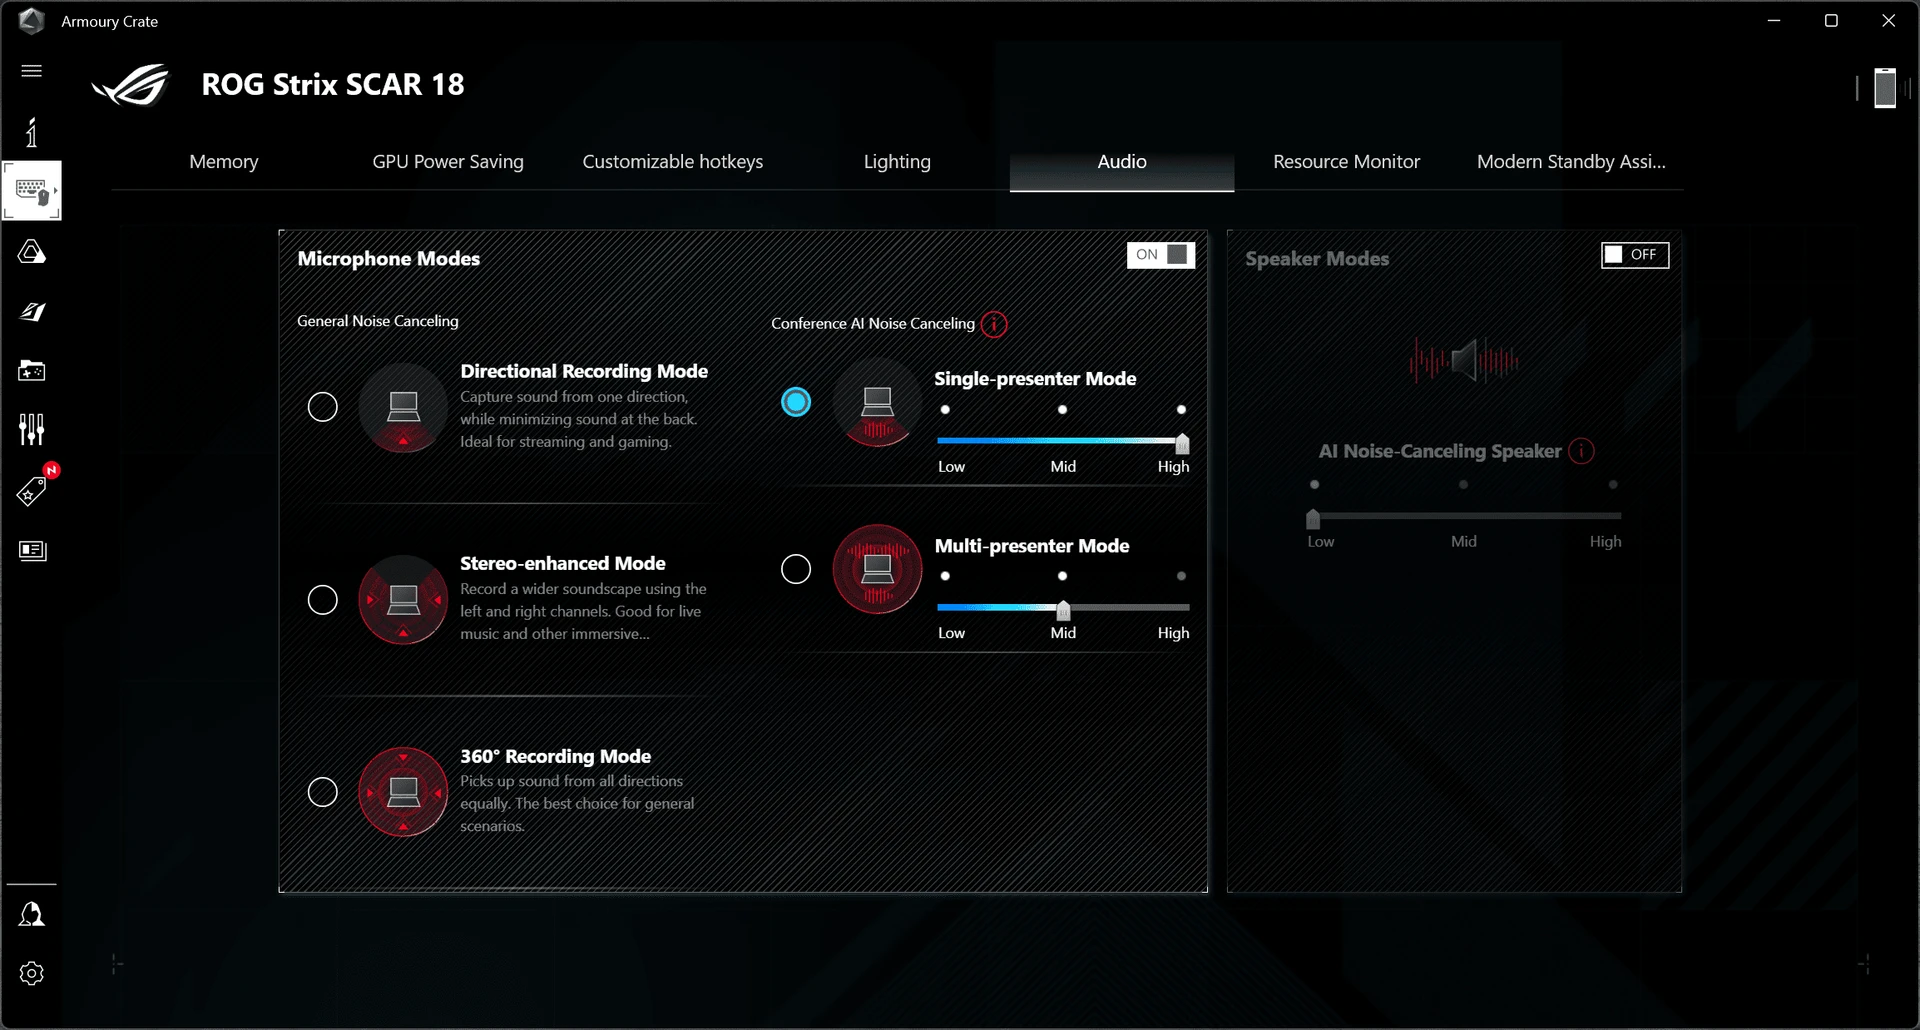Image resolution: width=1920 pixels, height=1030 pixels.
Task: Click the Stereo-enhanced Mode laptop icon
Action: click(x=403, y=600)
